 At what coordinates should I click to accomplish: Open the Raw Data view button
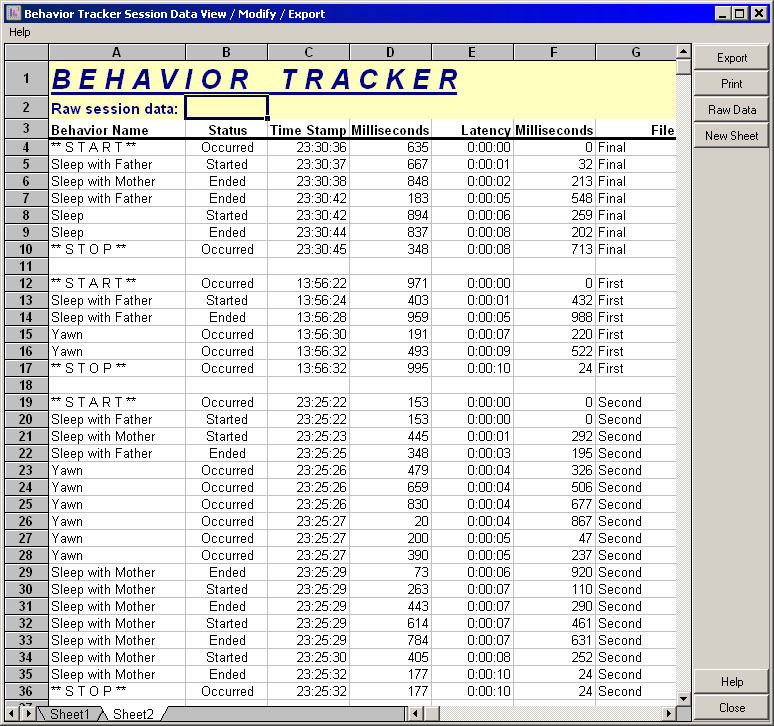point(731,110)
